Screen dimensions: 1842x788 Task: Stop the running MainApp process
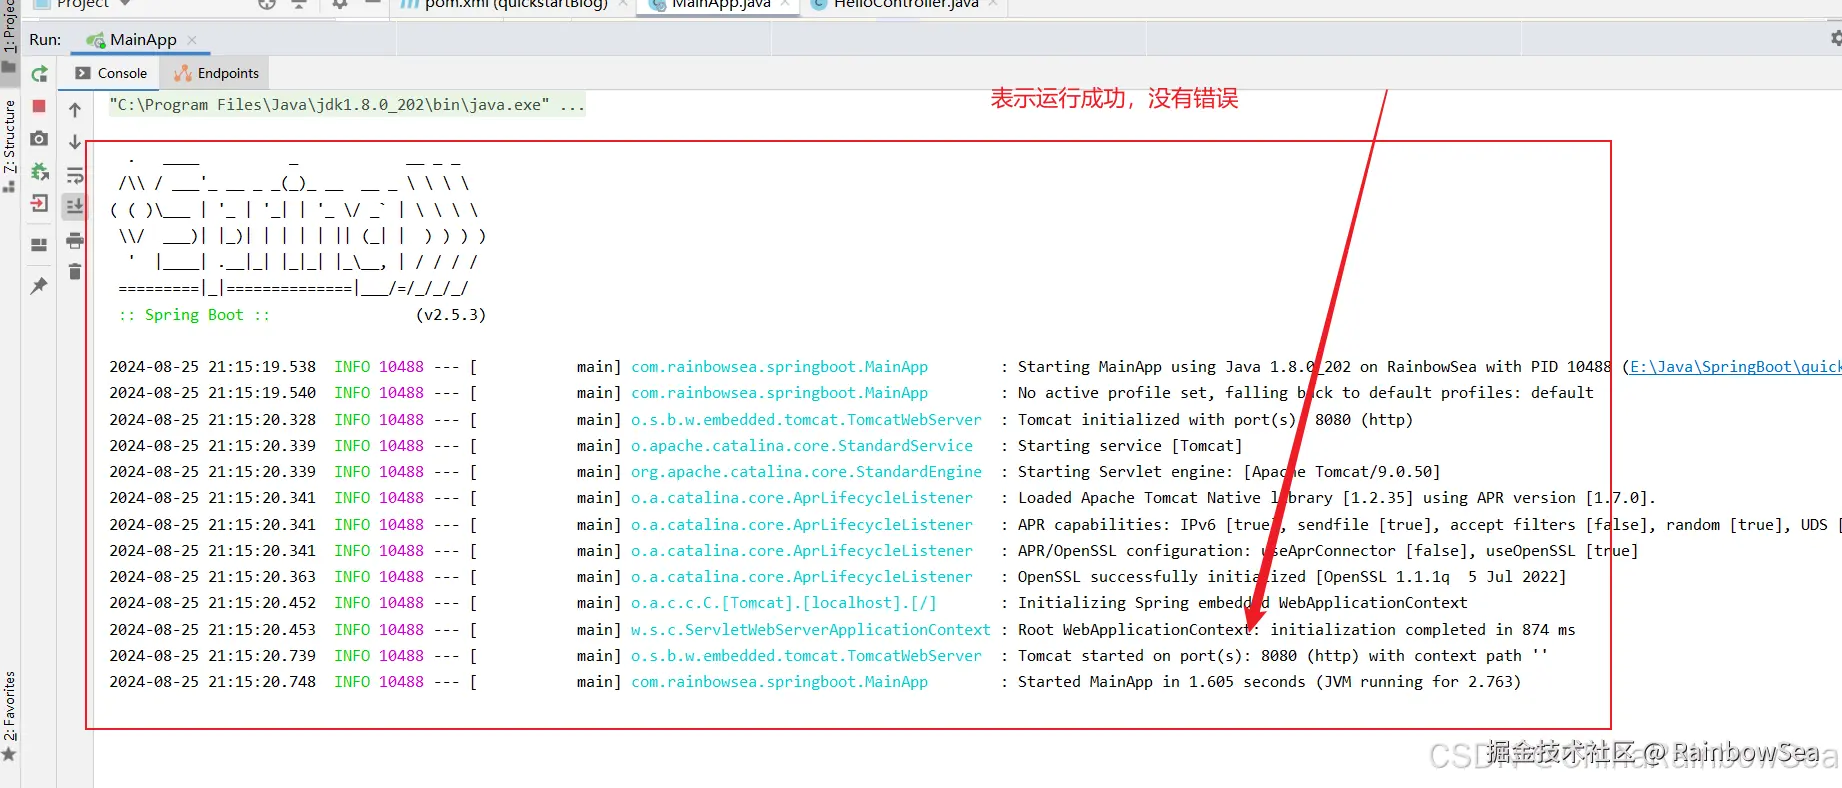[x=39, y=106]
